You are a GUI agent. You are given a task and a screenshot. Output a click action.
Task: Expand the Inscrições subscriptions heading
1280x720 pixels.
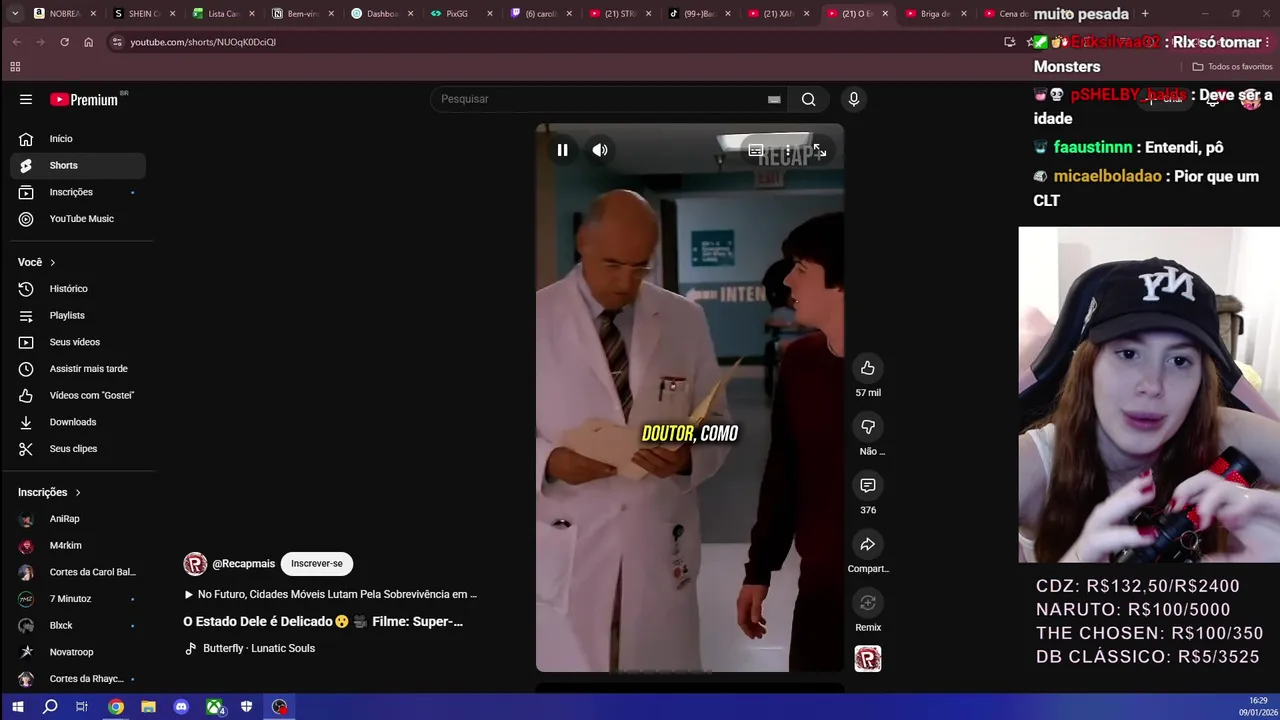point(49,492)
